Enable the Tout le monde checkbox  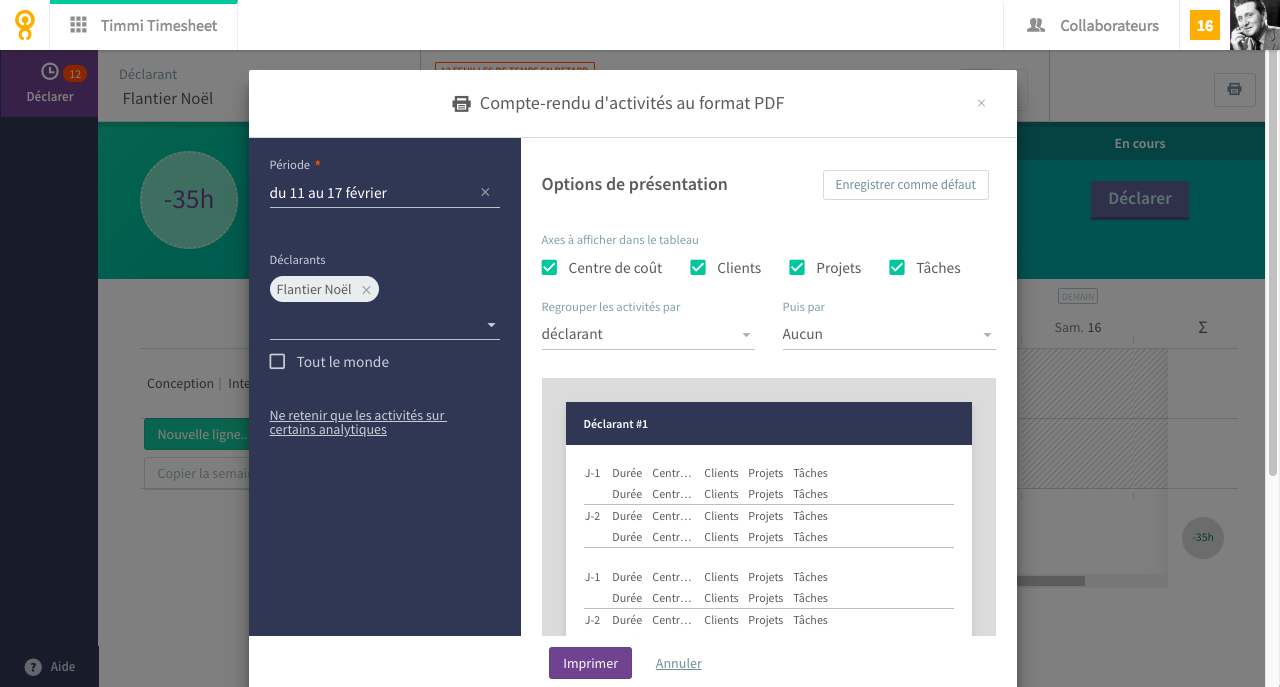(x=278, y=361)
